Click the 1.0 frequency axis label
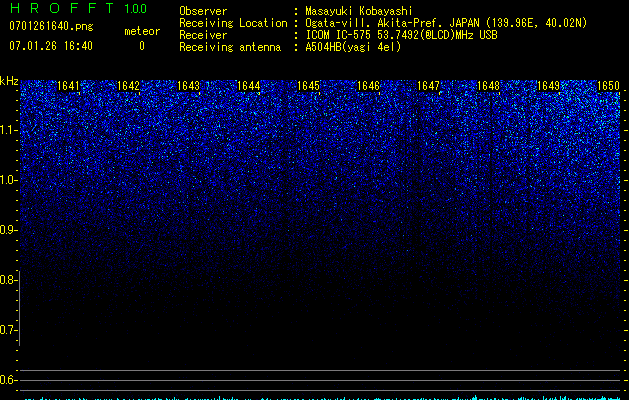Viewport: 629px width, 400px height. [7, 180]
